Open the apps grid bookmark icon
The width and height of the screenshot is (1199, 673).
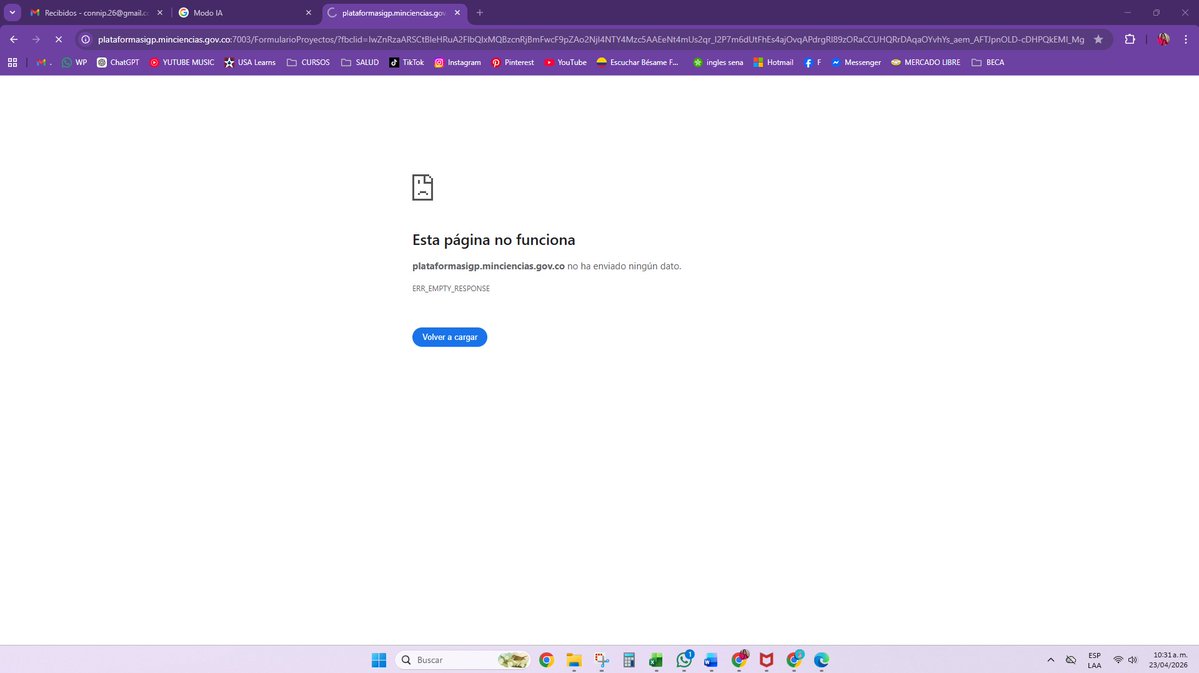(x=12, y=63)
